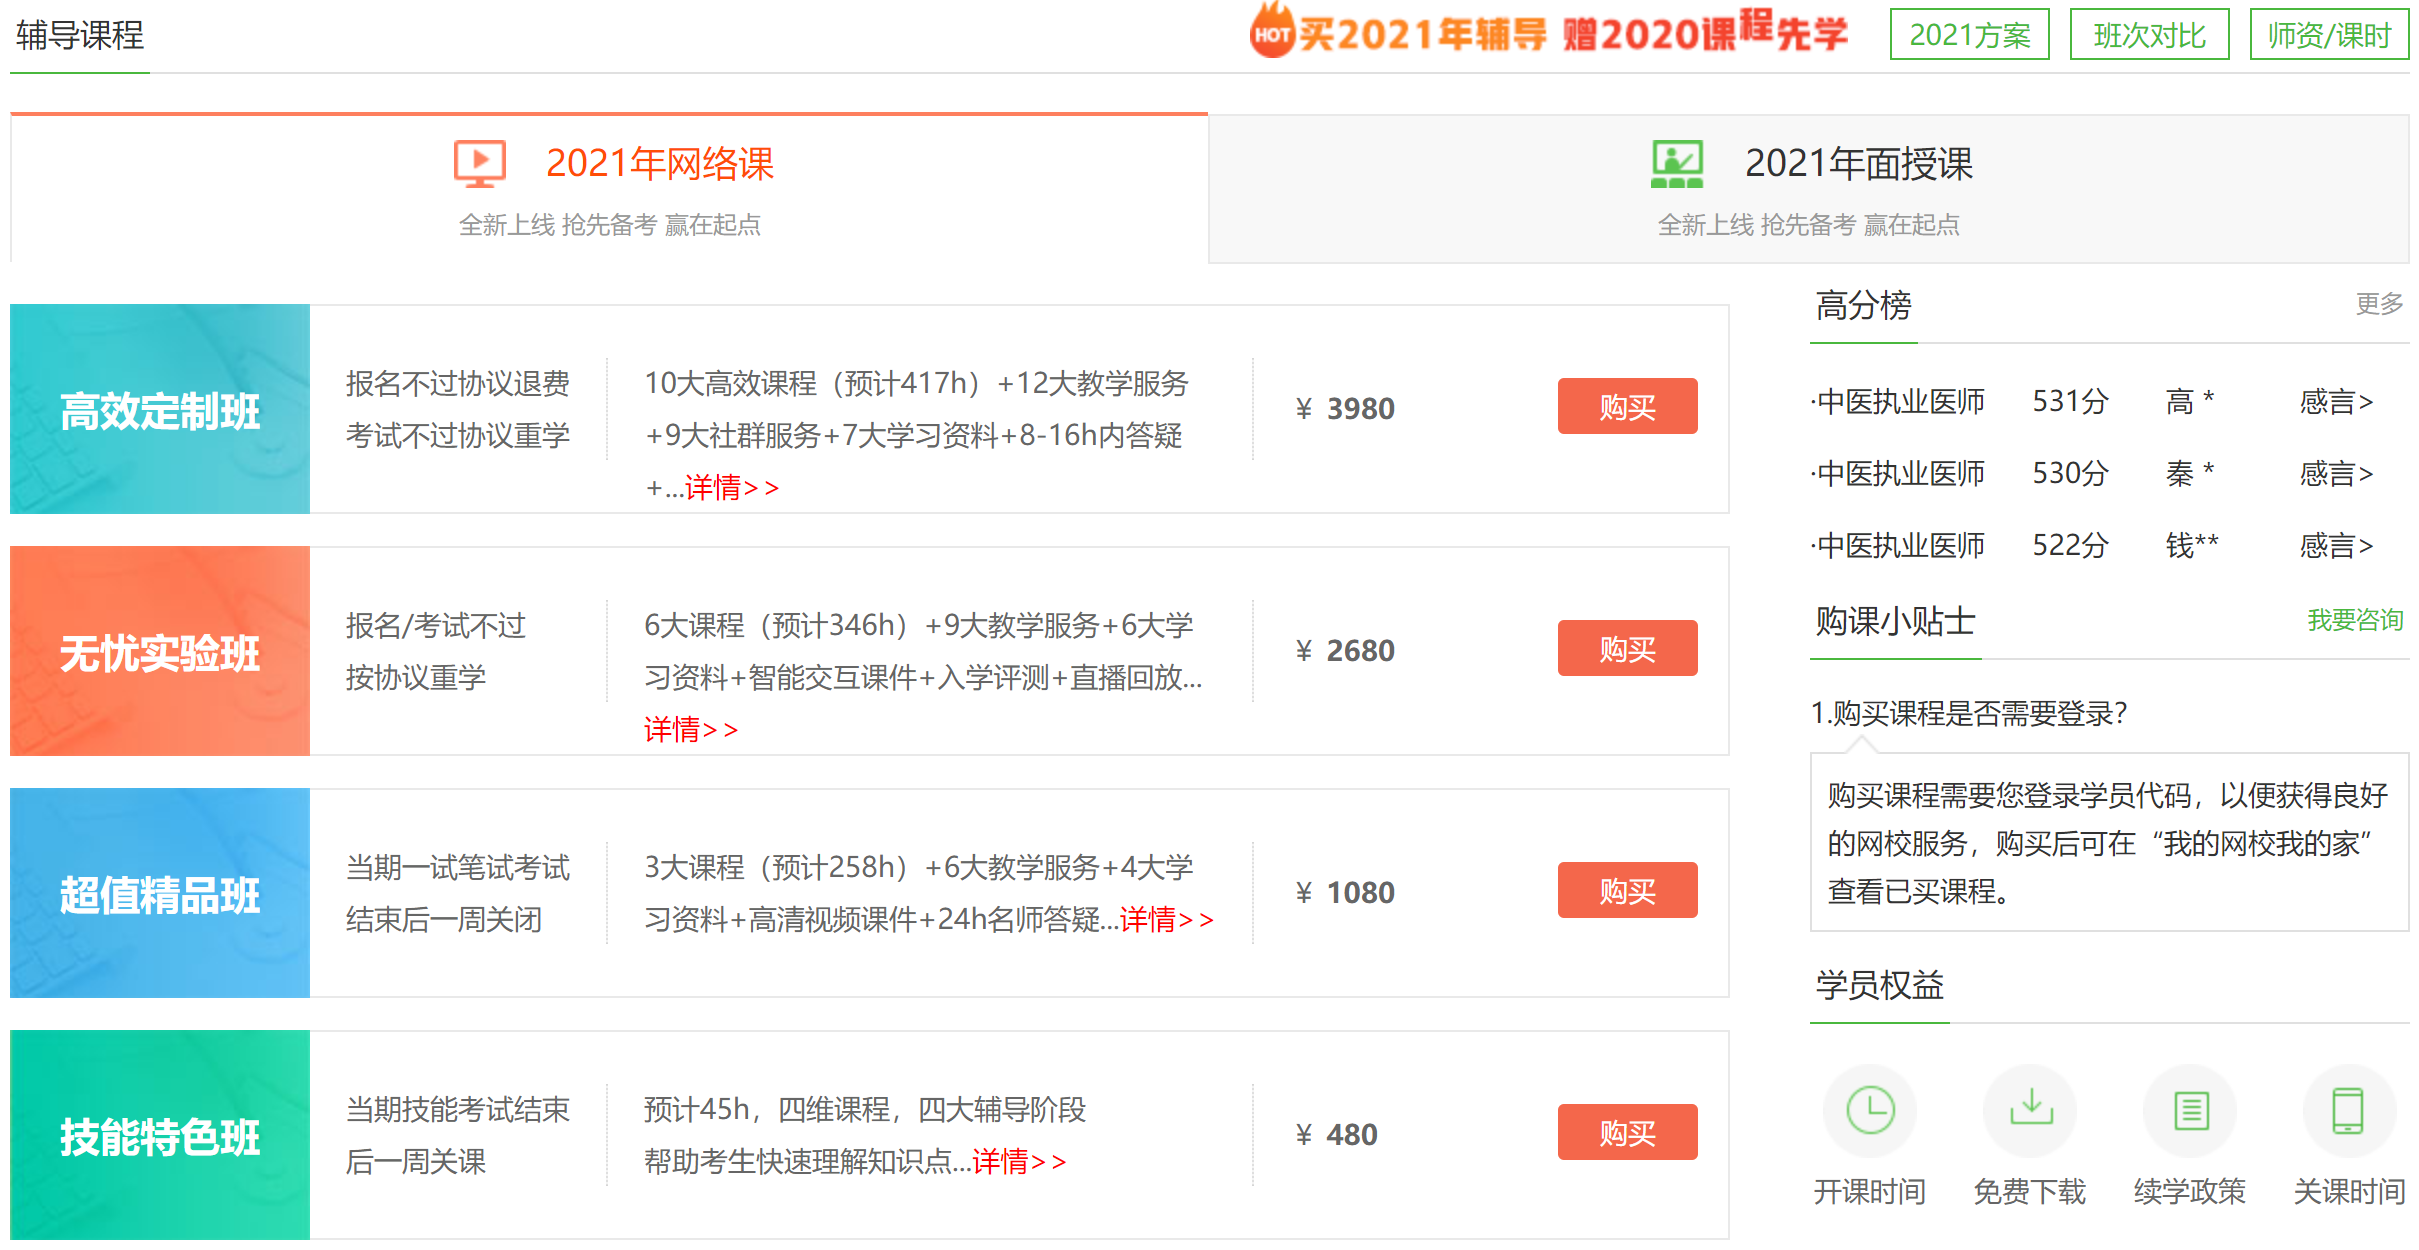Image resolution: width=2419 pixels, height=1250 pixels.
Task: Expand 详情>> for the 超值精品班 course
Action: pyautogui.click(x=1166, y=919)
